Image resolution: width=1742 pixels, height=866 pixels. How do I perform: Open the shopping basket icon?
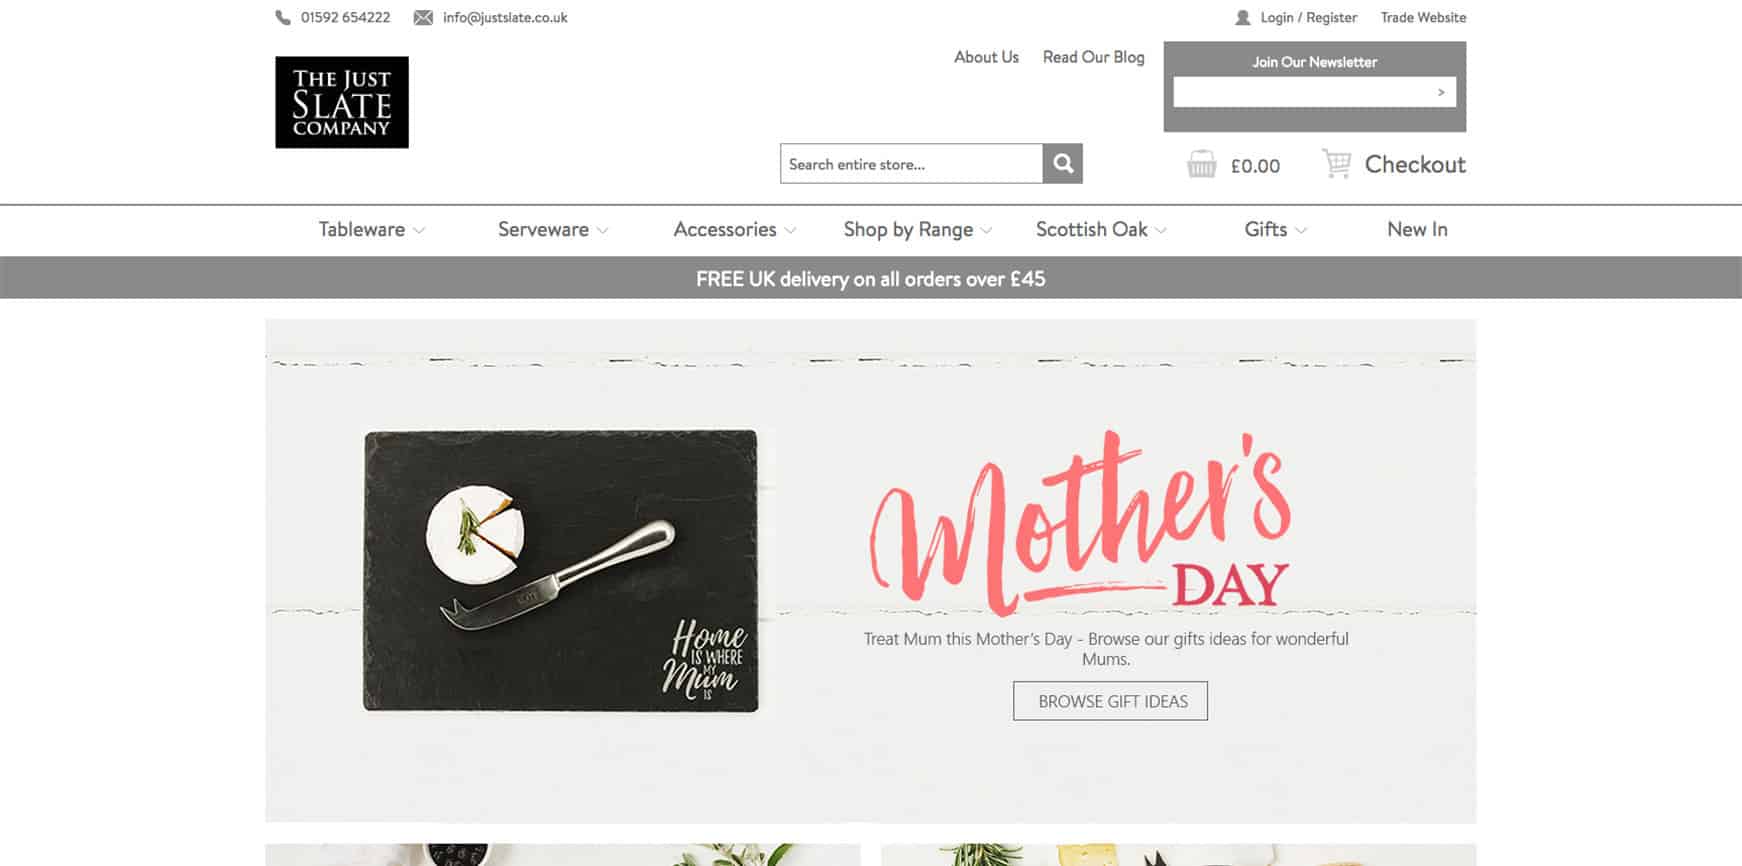tap(1201, 164)
